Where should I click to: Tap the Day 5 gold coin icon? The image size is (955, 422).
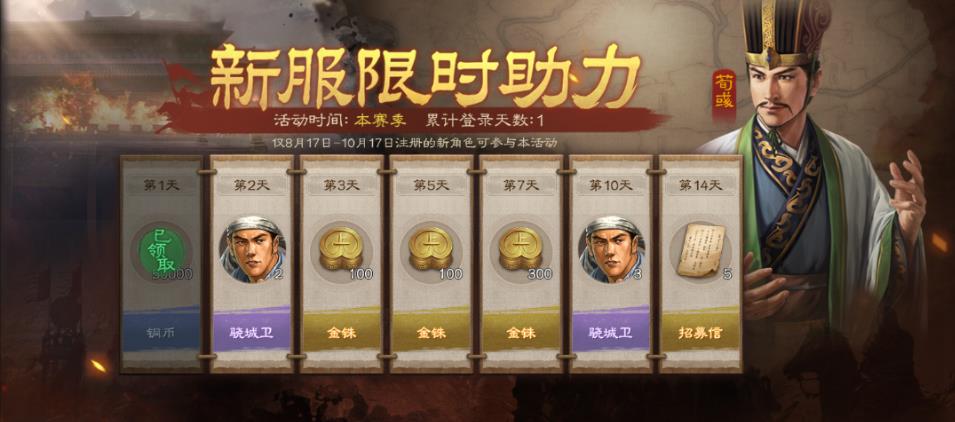point(431,248)
